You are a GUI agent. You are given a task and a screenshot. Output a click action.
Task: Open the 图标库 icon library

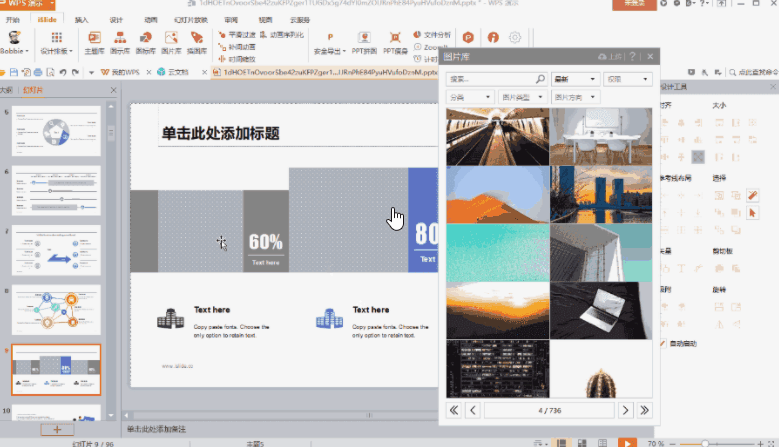pos(146,42)
